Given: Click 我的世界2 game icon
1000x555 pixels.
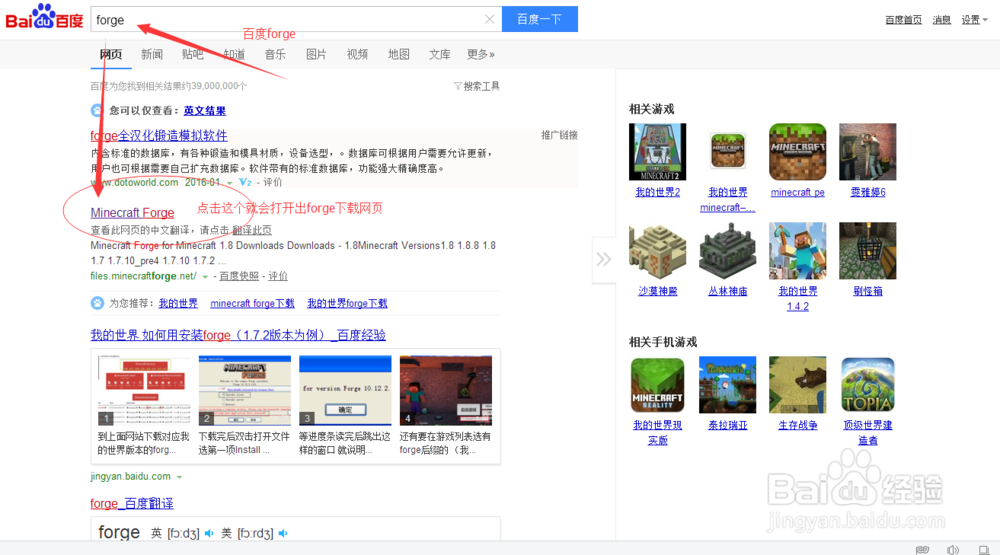Looking at the screenshot, I should click(658, 152).
